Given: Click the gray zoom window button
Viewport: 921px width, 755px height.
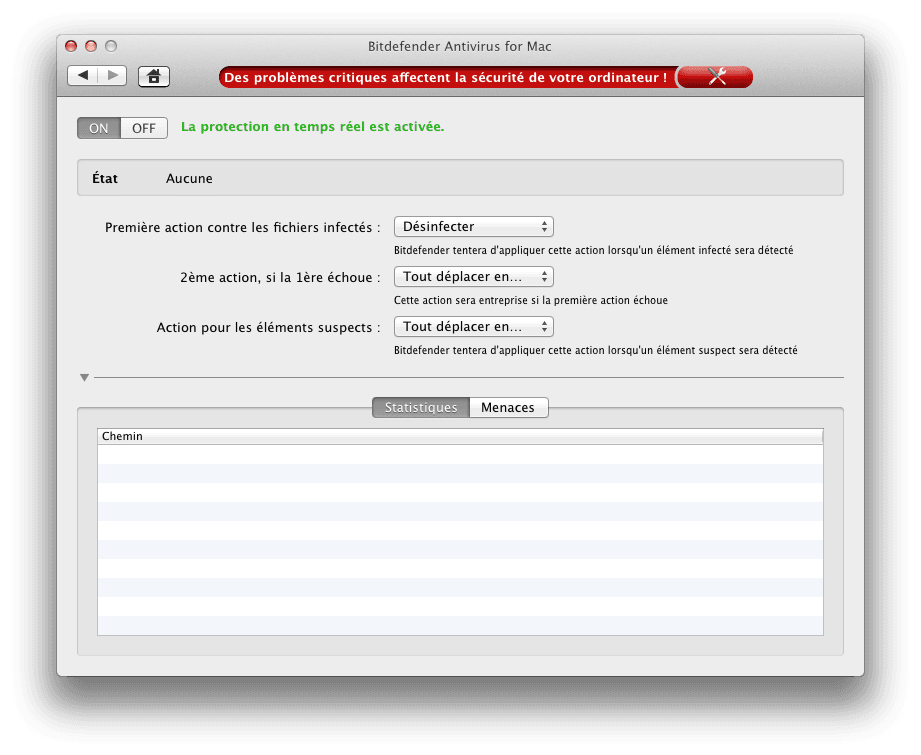Looking at the screenshot, I should click(111, 46).
